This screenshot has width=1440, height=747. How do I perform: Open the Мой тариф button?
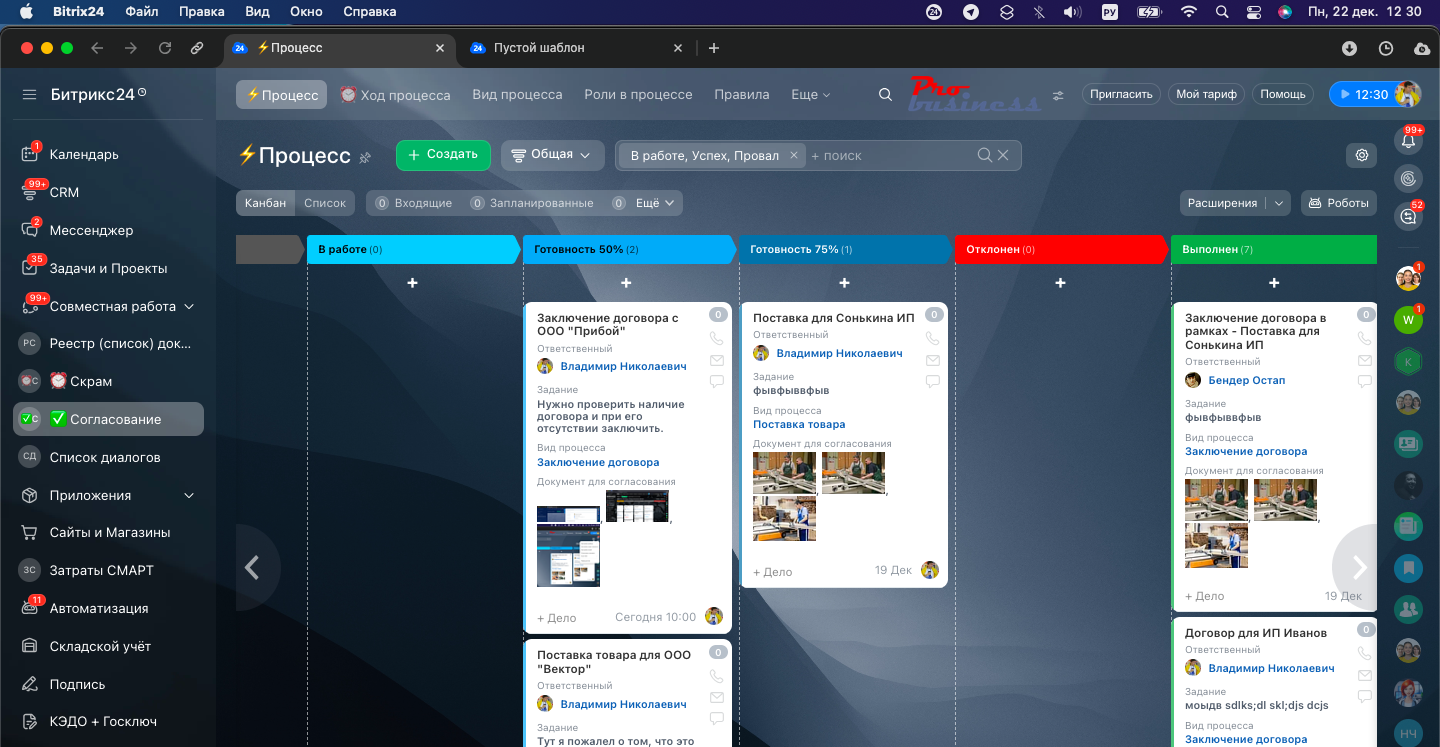tap(1206, 94)
